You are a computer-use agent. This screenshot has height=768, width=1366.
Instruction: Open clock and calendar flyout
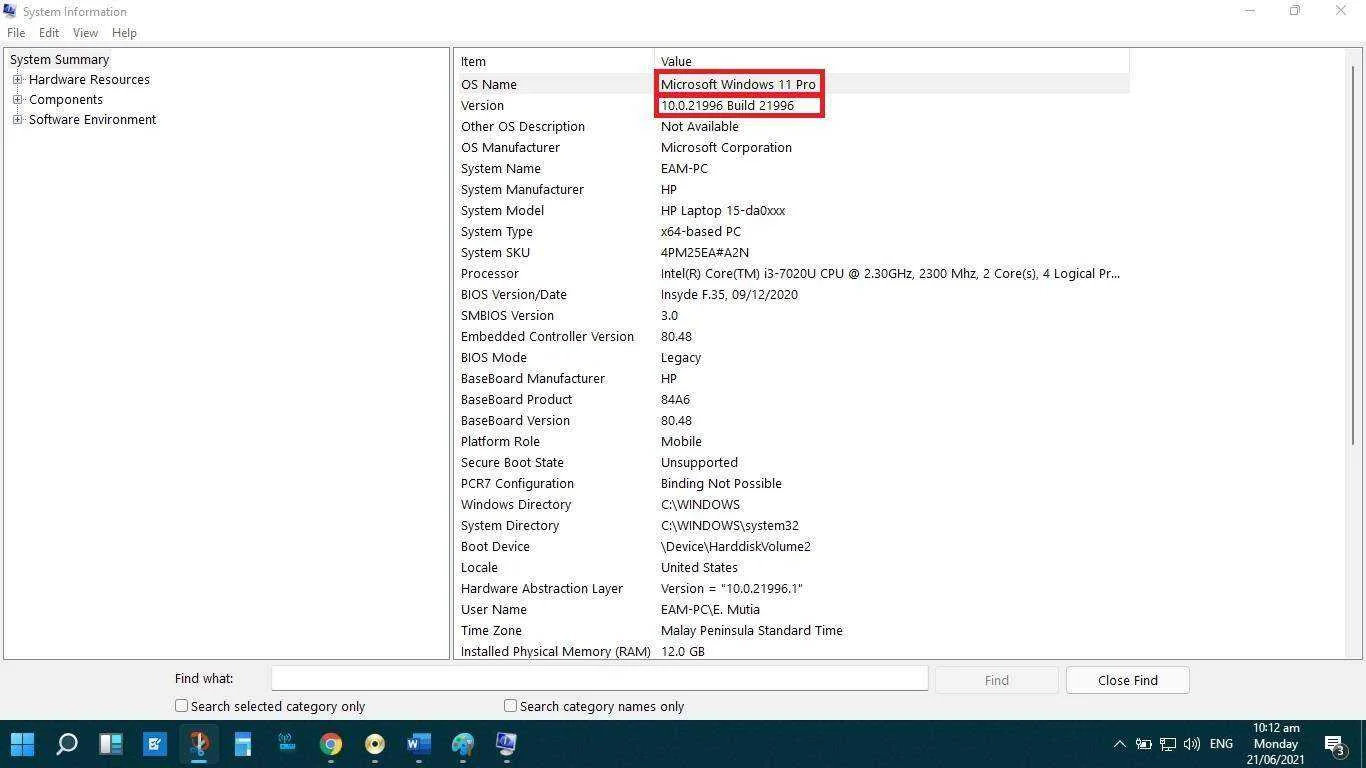[x=1275, y=744]
